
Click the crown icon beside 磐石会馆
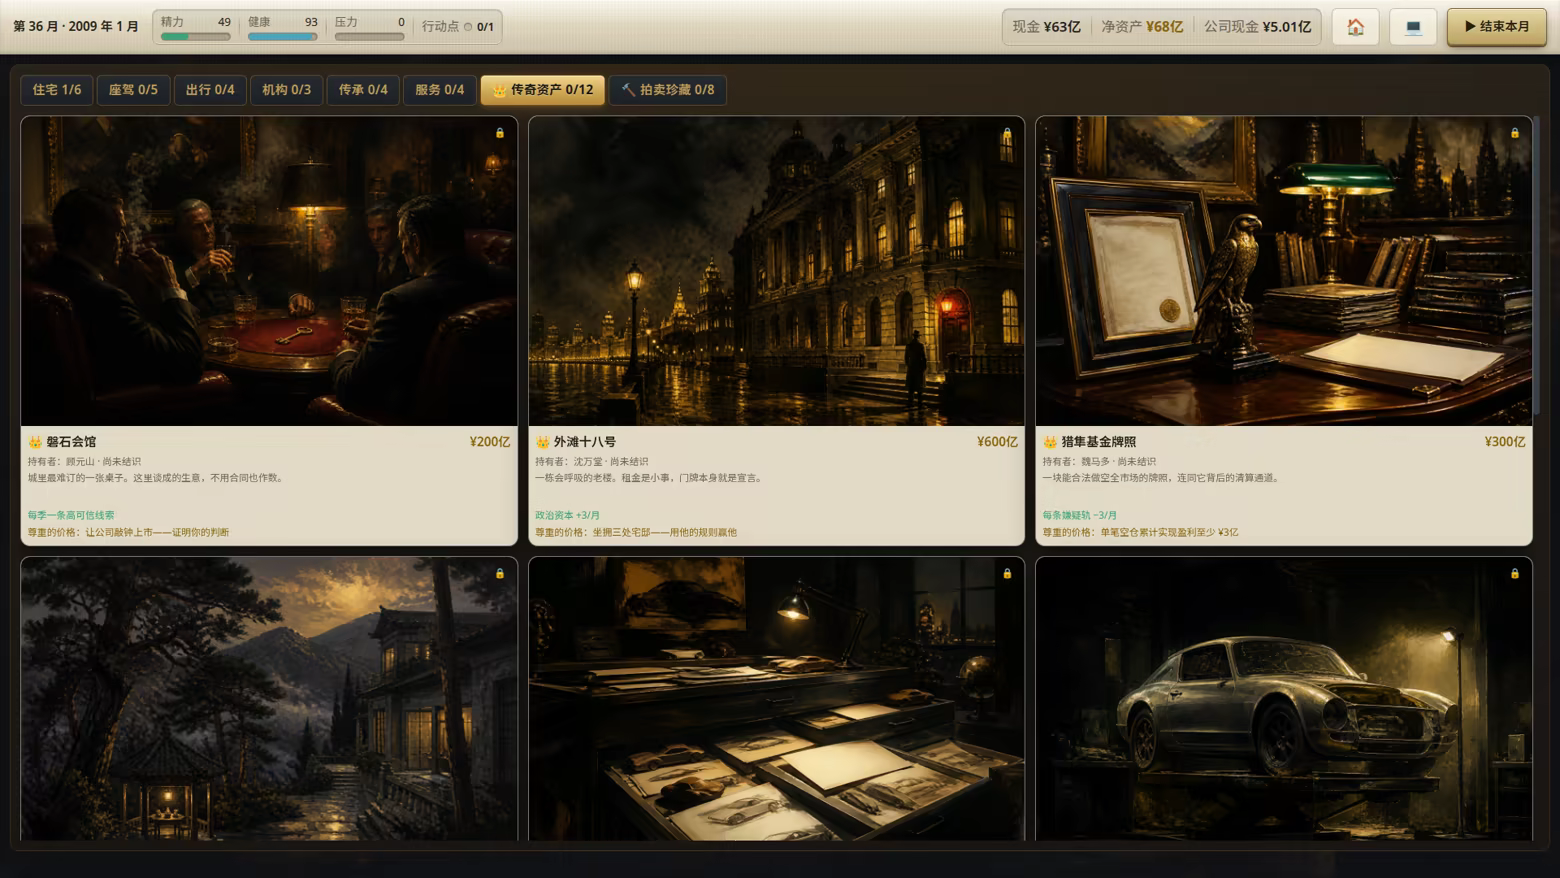pyautogui.click(x=35, y=442)
